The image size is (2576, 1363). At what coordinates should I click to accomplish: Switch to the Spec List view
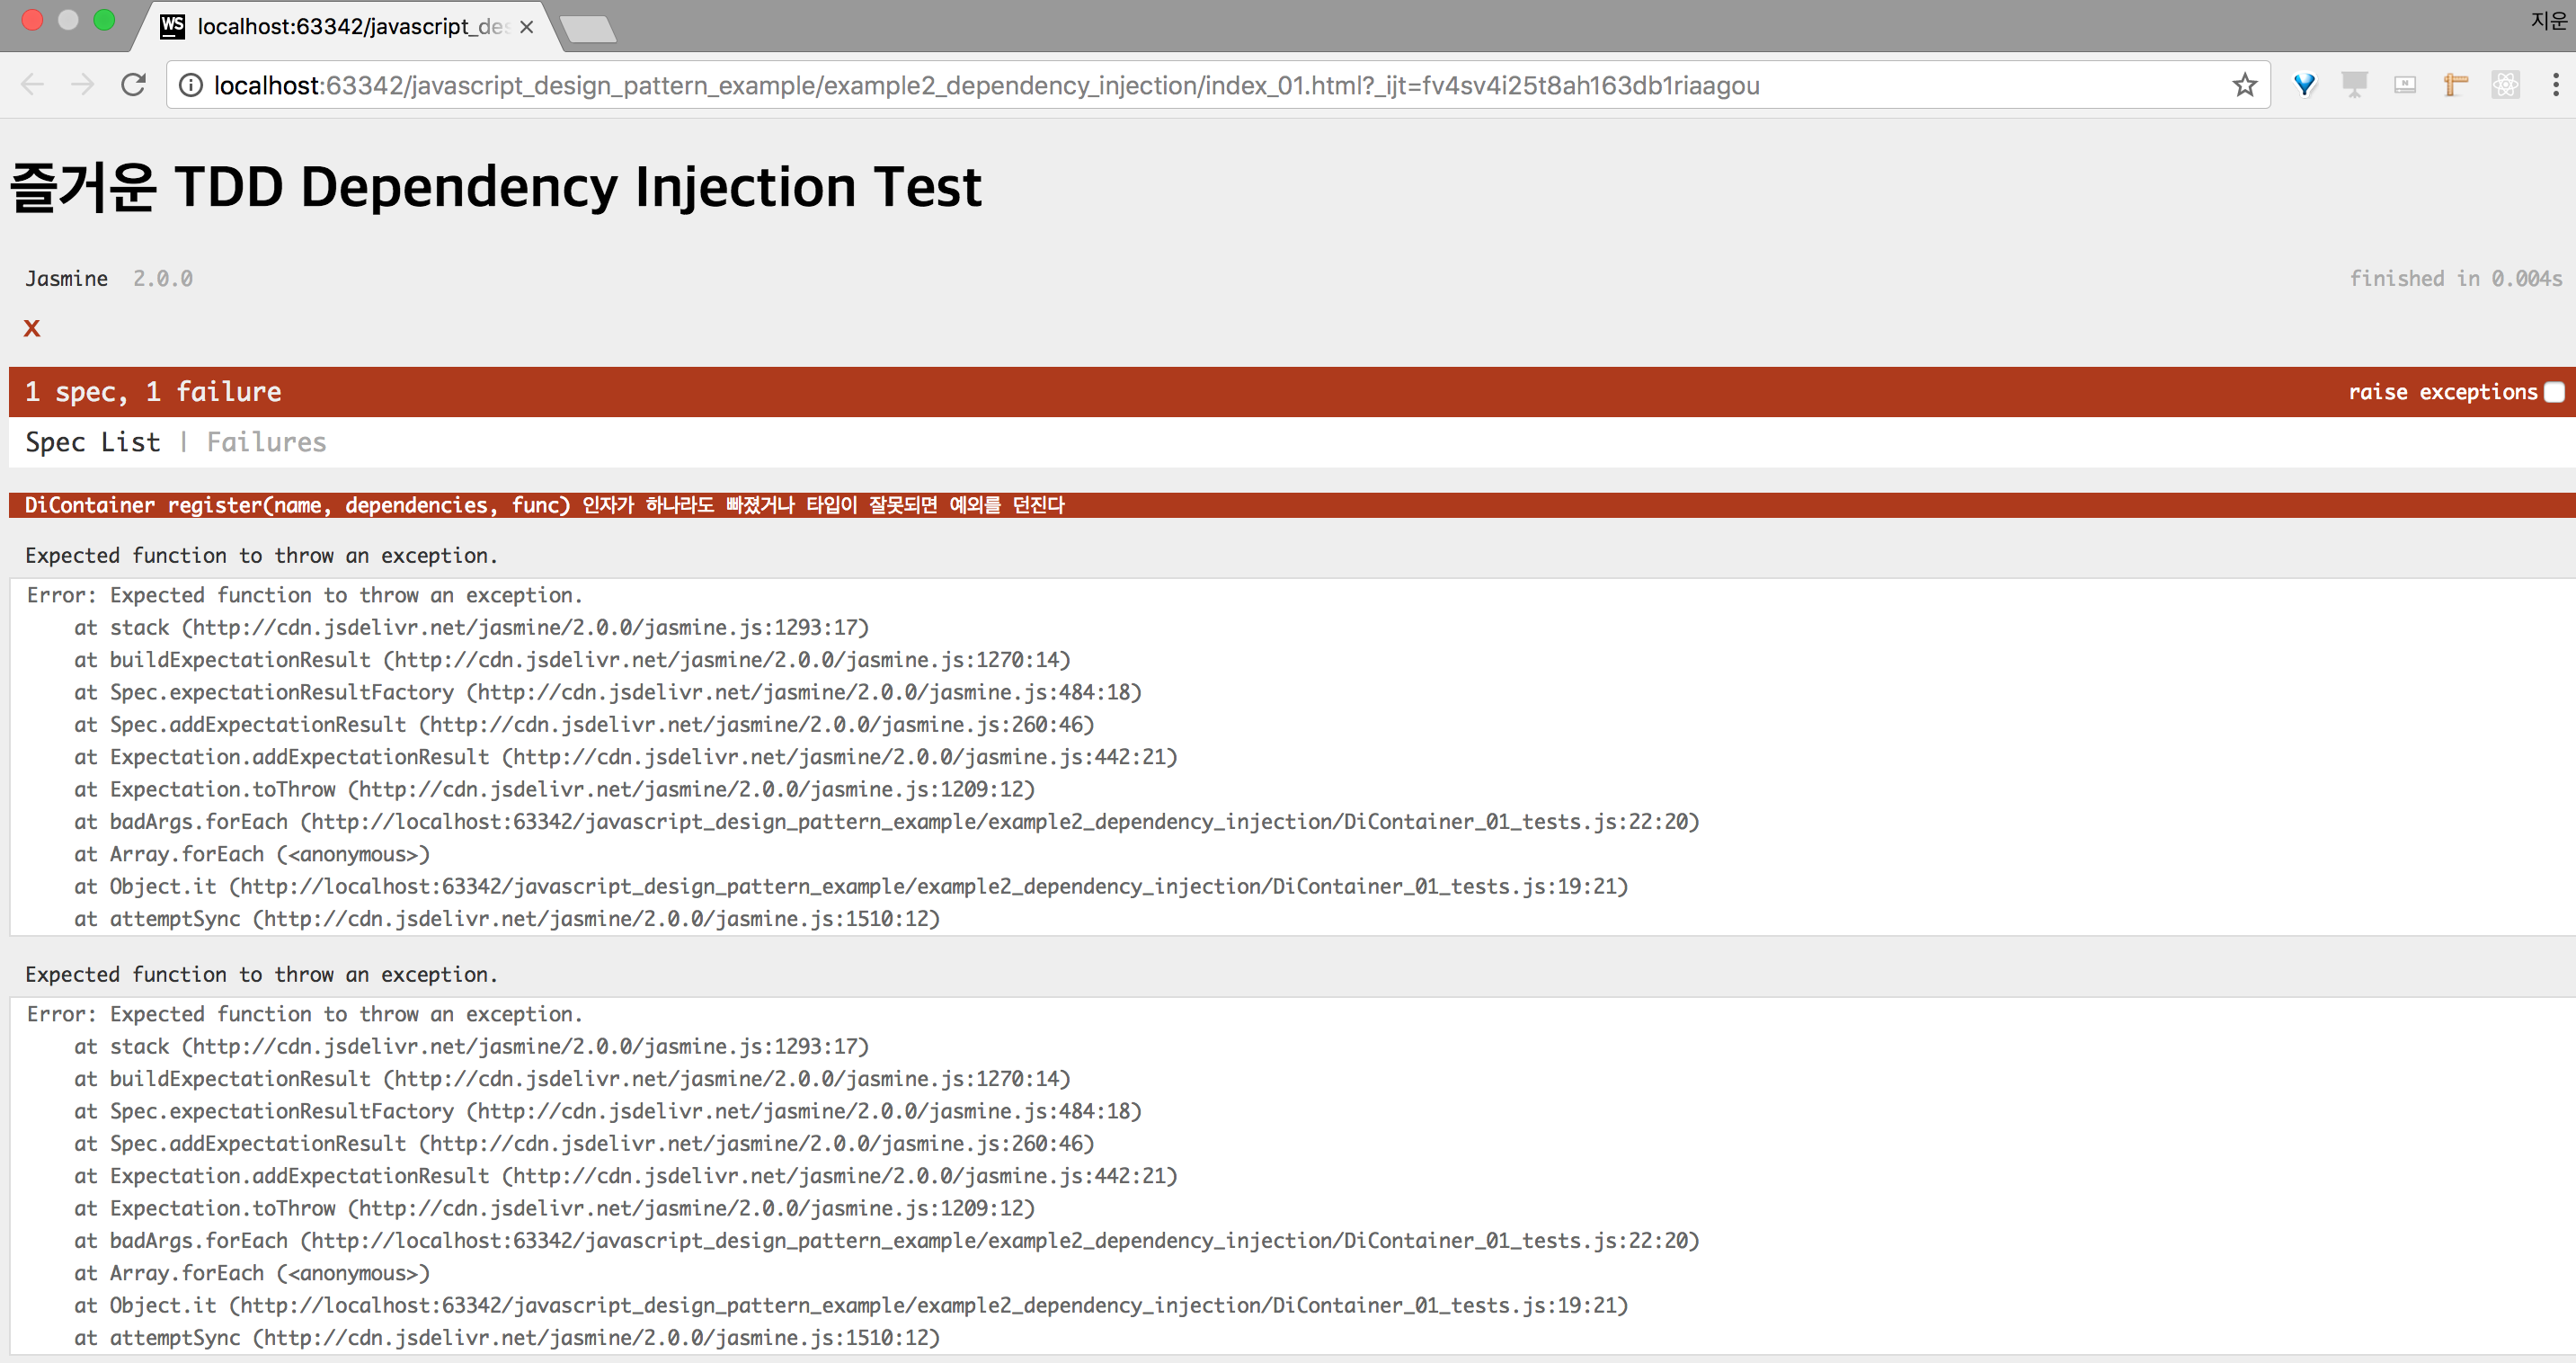click(93, 442)
